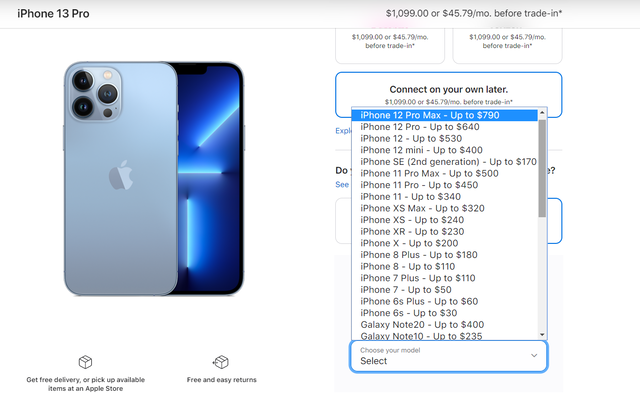
Task: Choose iPhone 12 Pro - Up to $640
Action: (x=444, y=127)
